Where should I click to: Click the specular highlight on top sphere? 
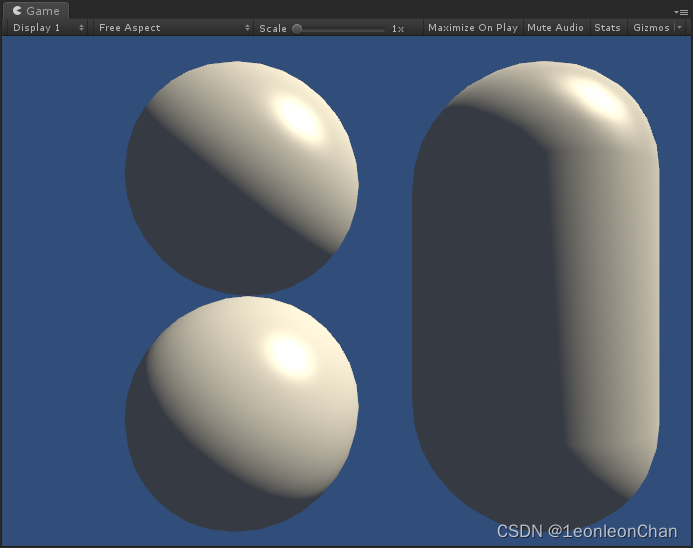298,118
